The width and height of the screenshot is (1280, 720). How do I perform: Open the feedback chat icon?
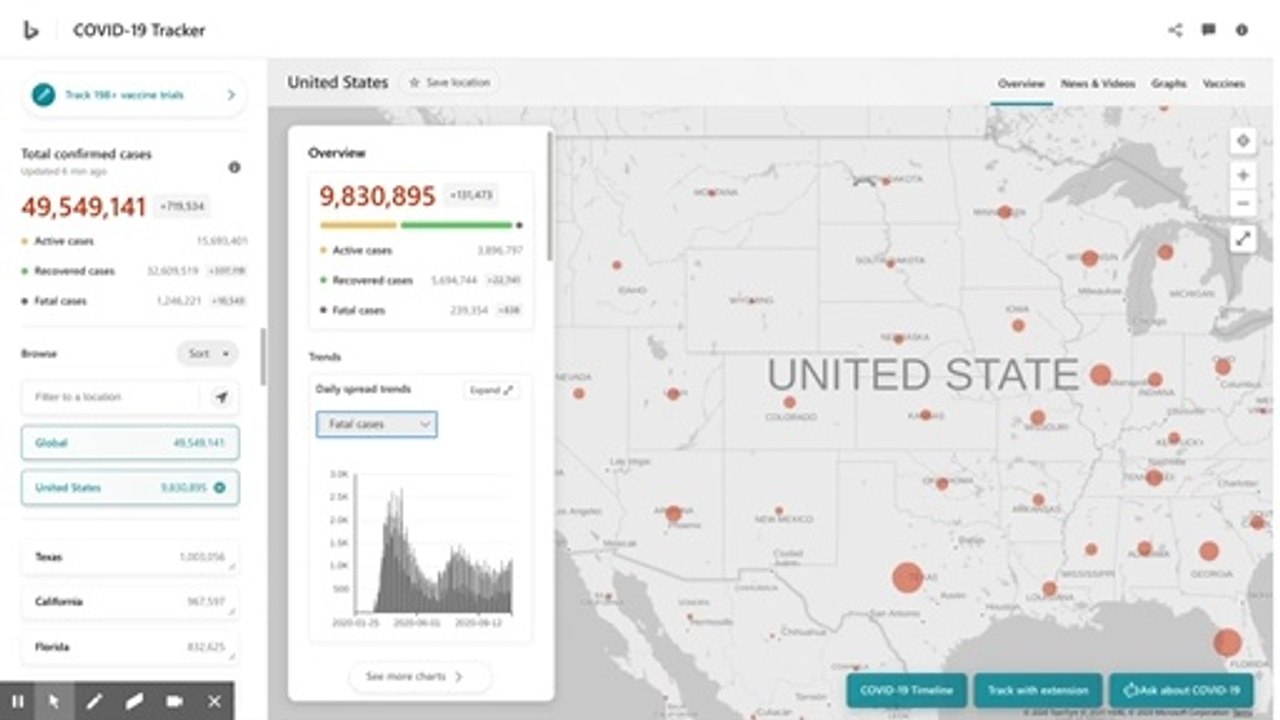pyautogui.click(x=1208, y=30)
